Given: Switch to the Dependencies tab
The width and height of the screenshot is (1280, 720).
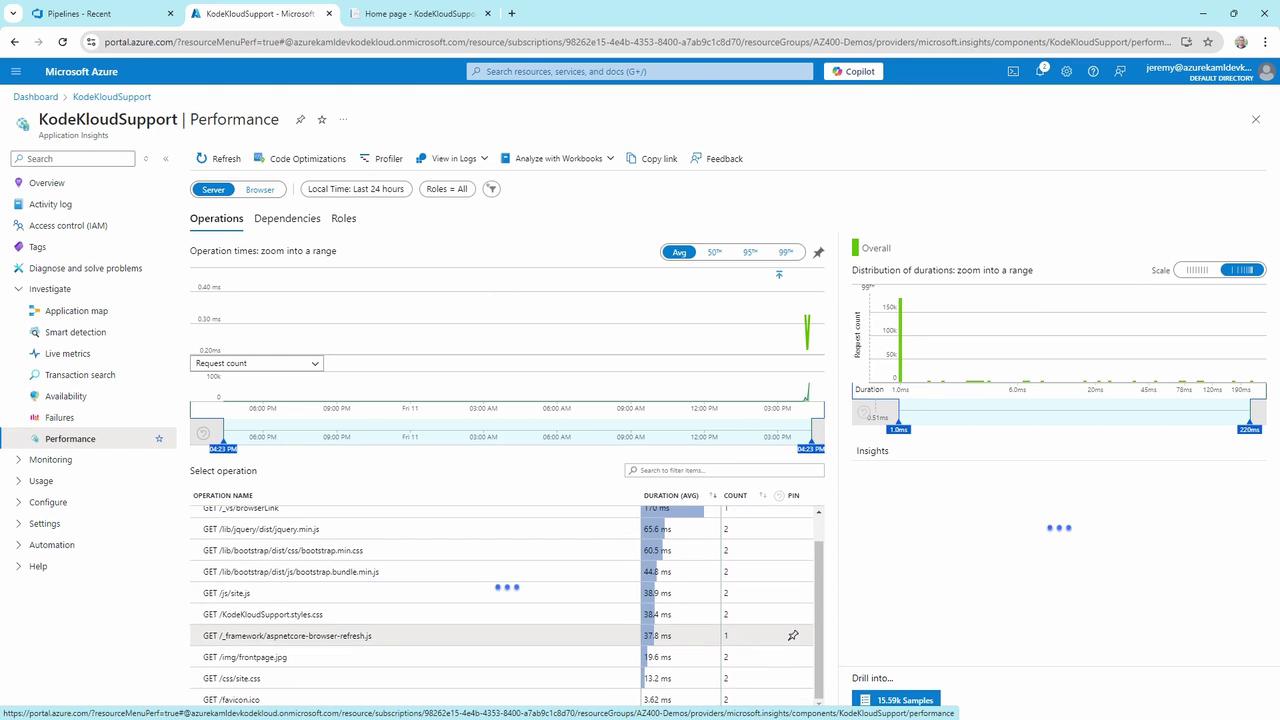Looking at the screenshot, I should coord(287,219).
